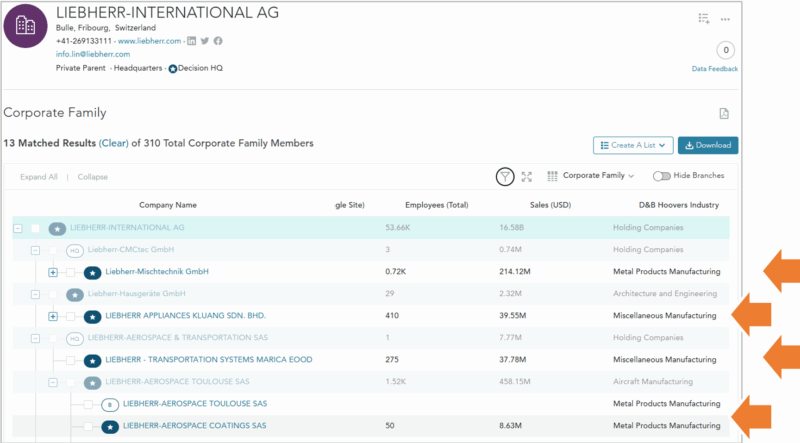Screen dimensions: 800x443
Task: Open the three-dot more options menu
Action: tap(725, 19)
